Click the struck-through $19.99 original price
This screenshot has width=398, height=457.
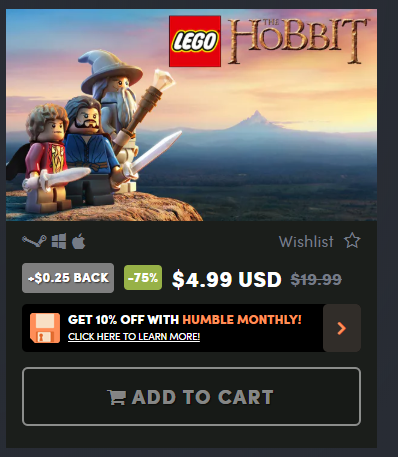point(316,279)
